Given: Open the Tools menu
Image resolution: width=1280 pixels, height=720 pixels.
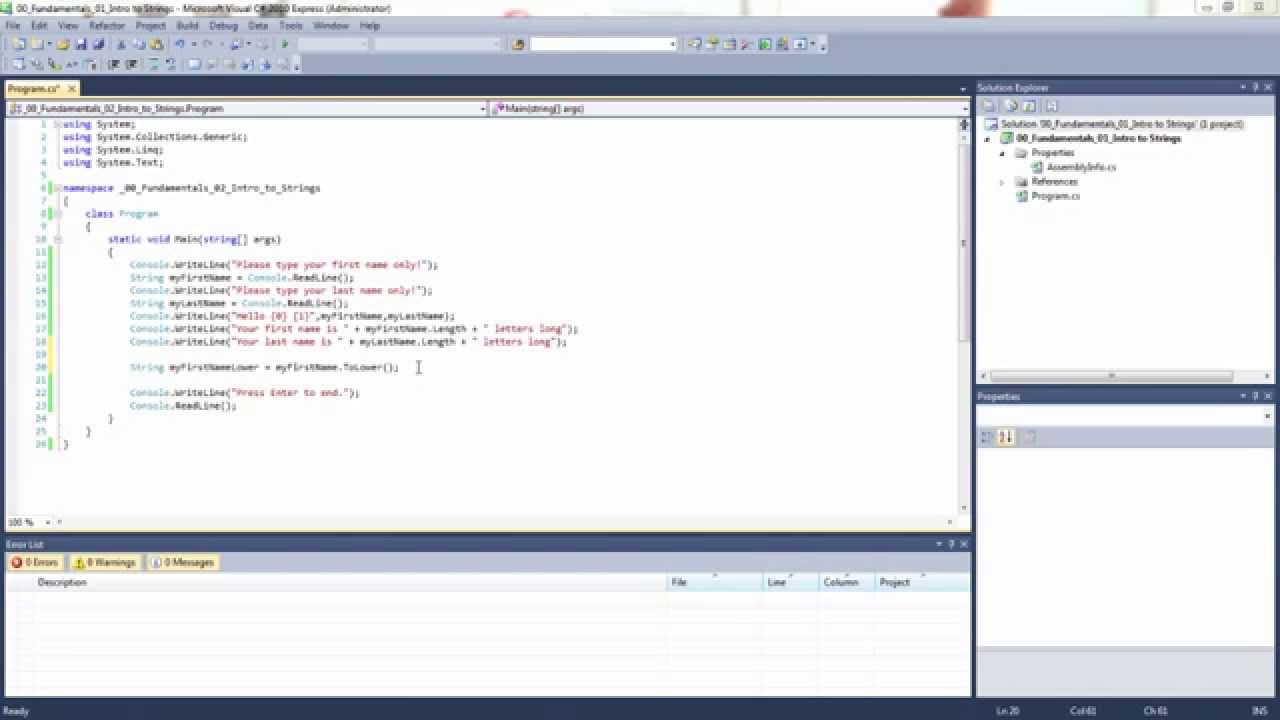Looking at the screenshot, I should pyautogui.click(x=290, y=25).
